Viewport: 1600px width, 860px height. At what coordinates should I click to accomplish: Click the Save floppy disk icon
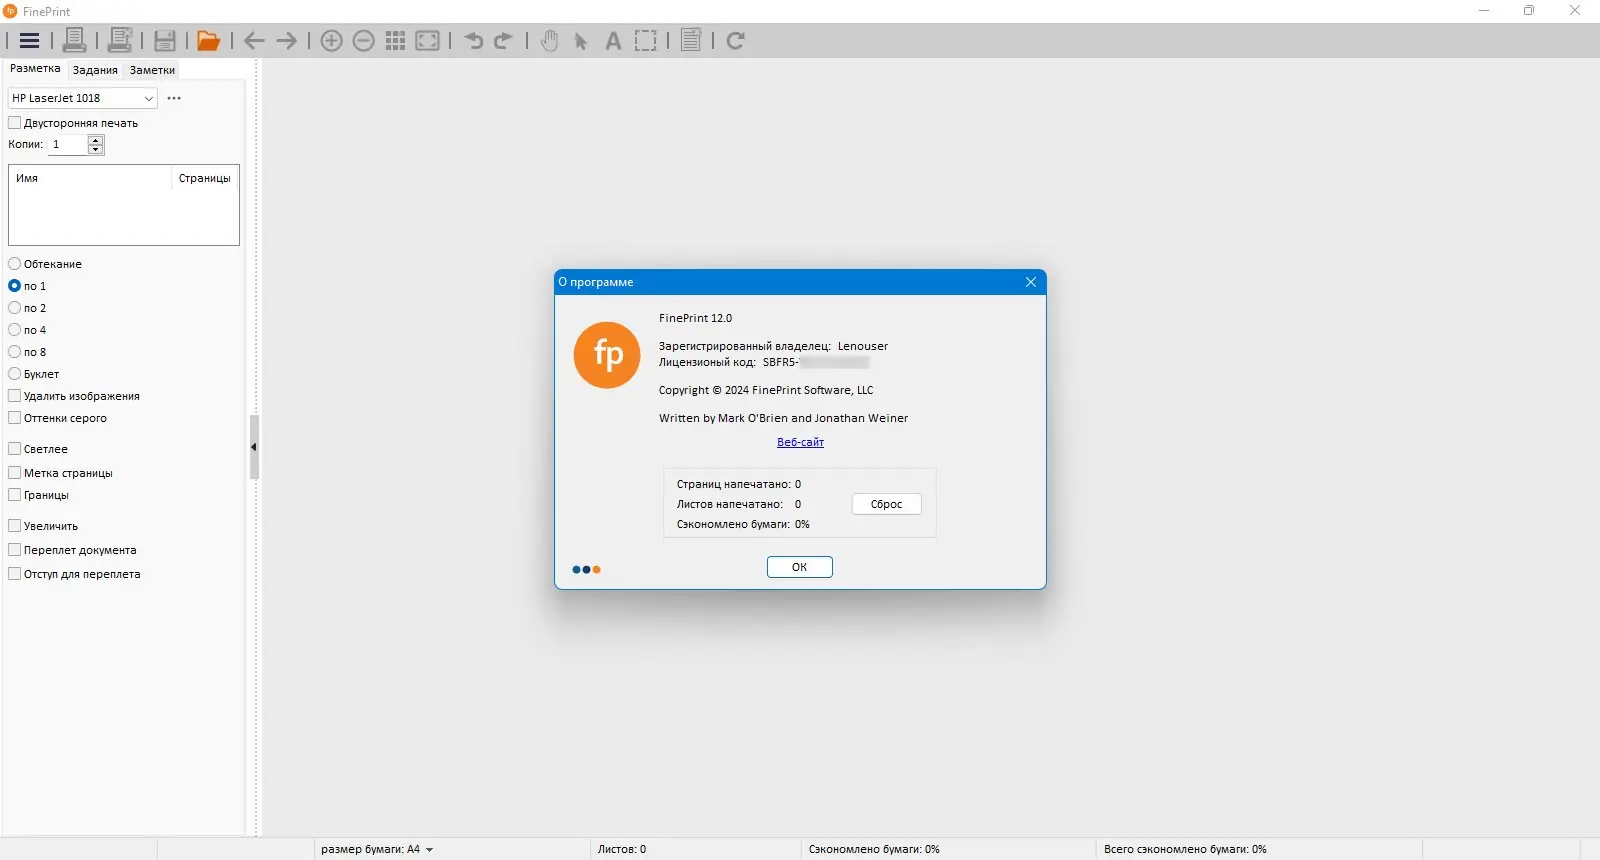pos(165,41)
